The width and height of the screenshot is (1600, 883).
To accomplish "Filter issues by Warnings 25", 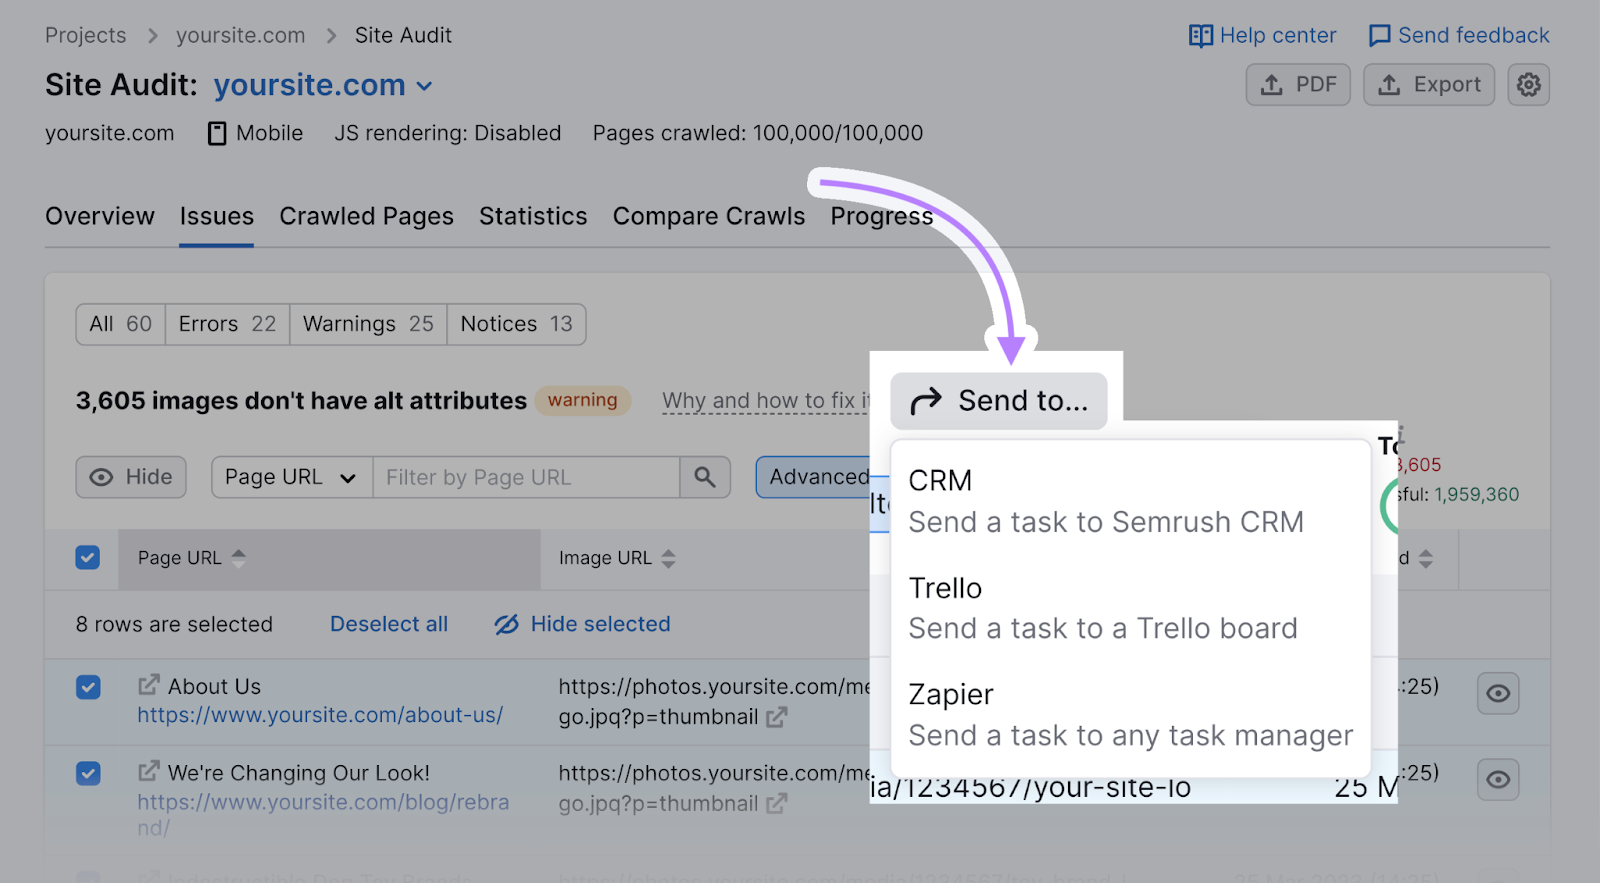I will pyautogui.click(x=368, y=324).
